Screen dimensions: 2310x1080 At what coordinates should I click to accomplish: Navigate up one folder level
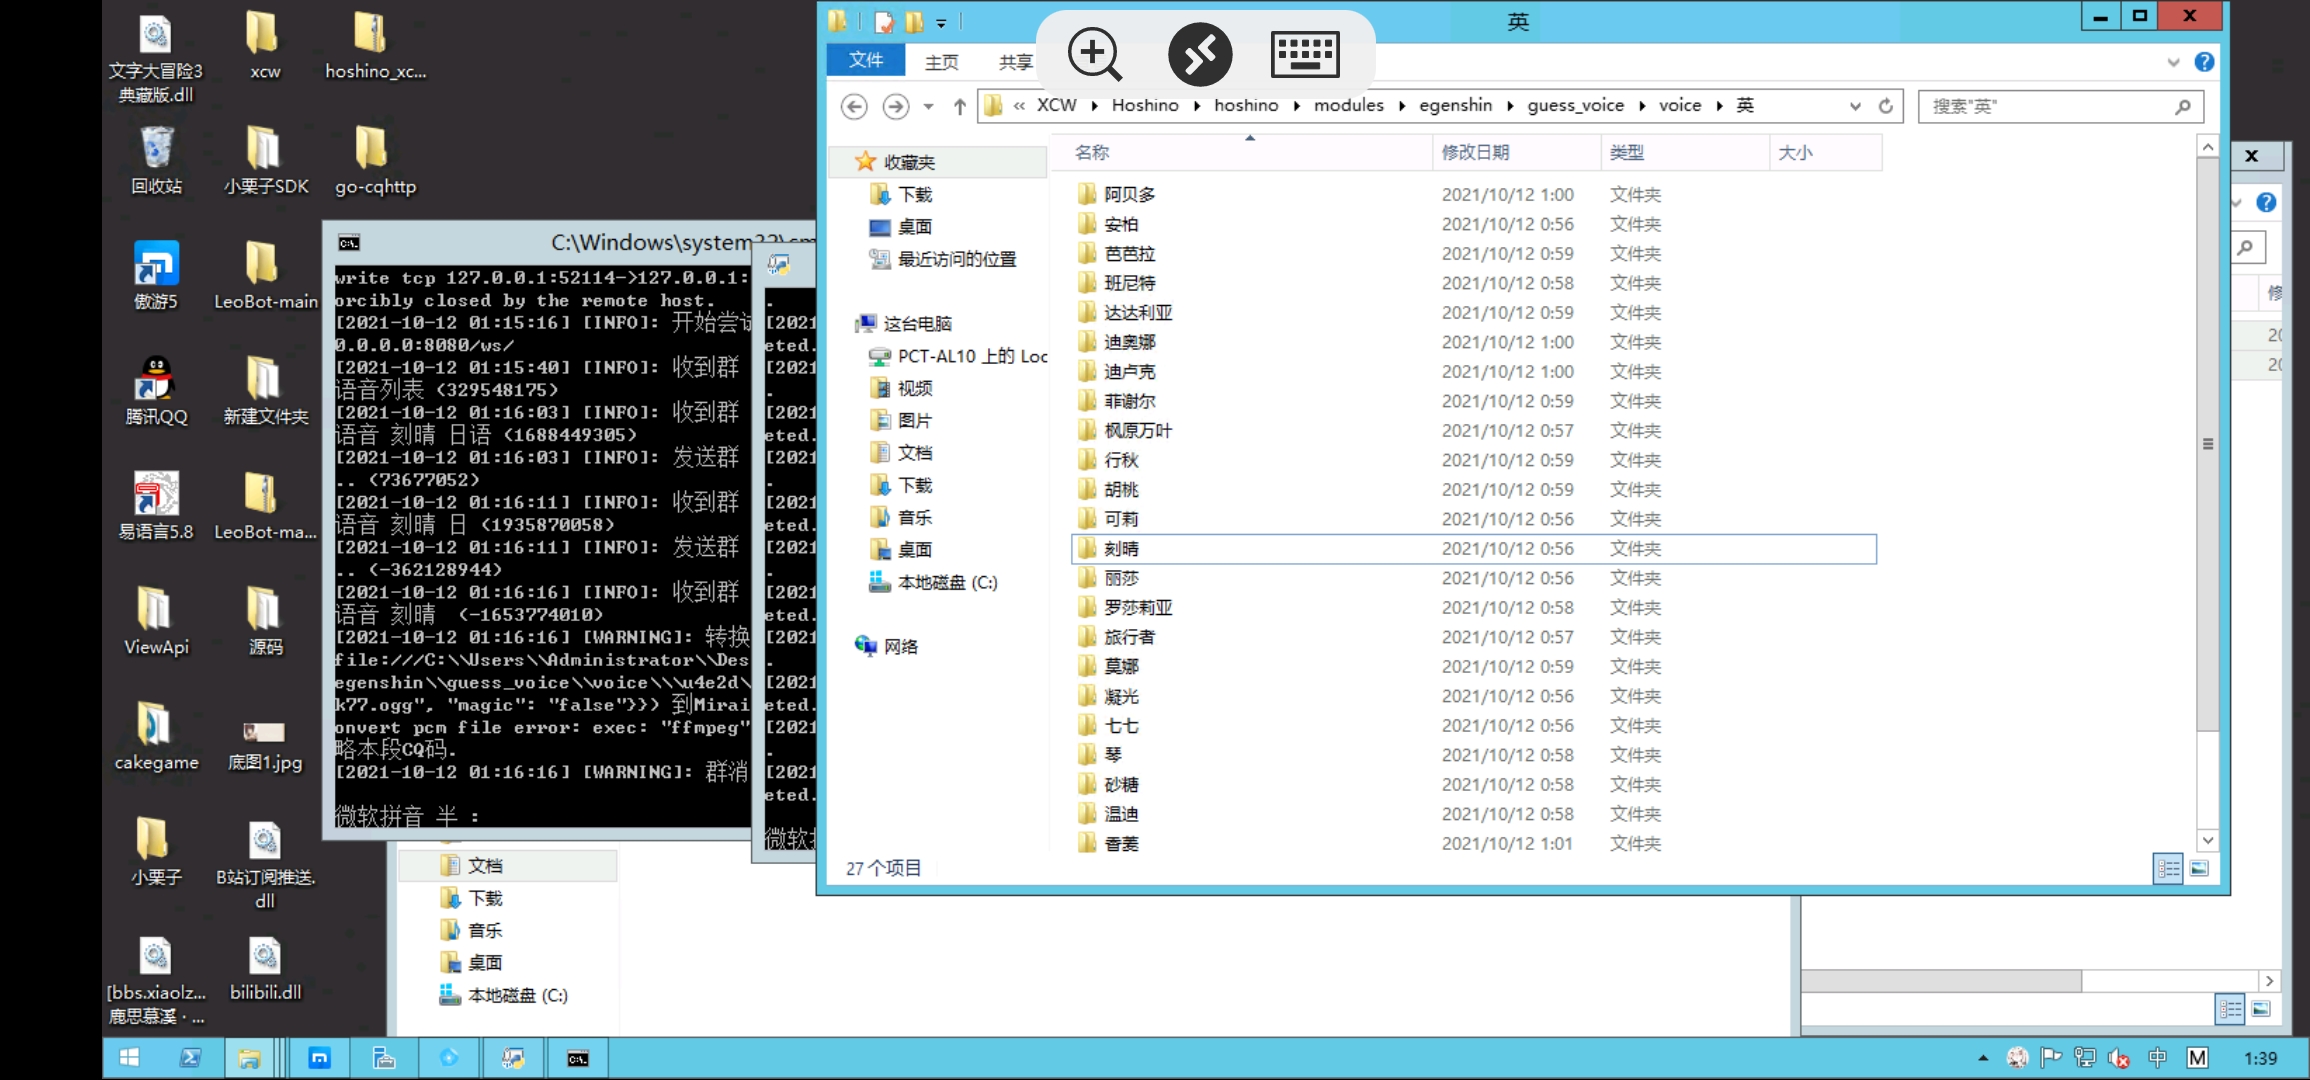pos(959,106)
